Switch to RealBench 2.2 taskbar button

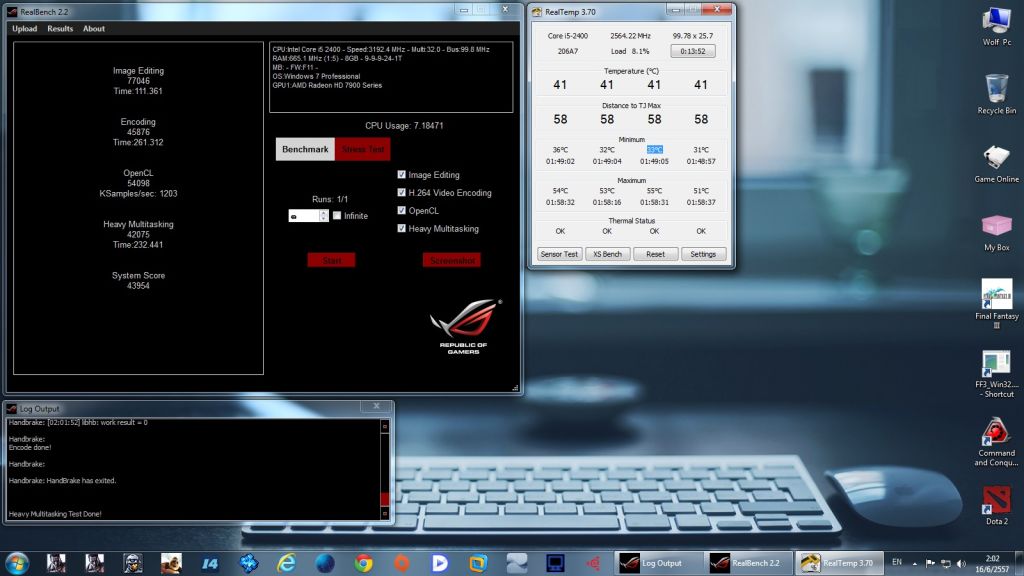point(749,563)
